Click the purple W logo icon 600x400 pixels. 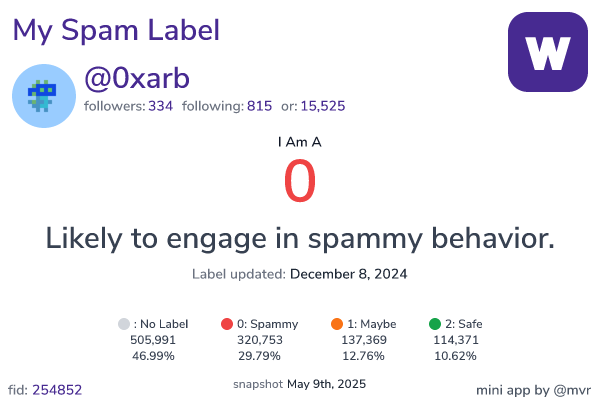(548, 52)
